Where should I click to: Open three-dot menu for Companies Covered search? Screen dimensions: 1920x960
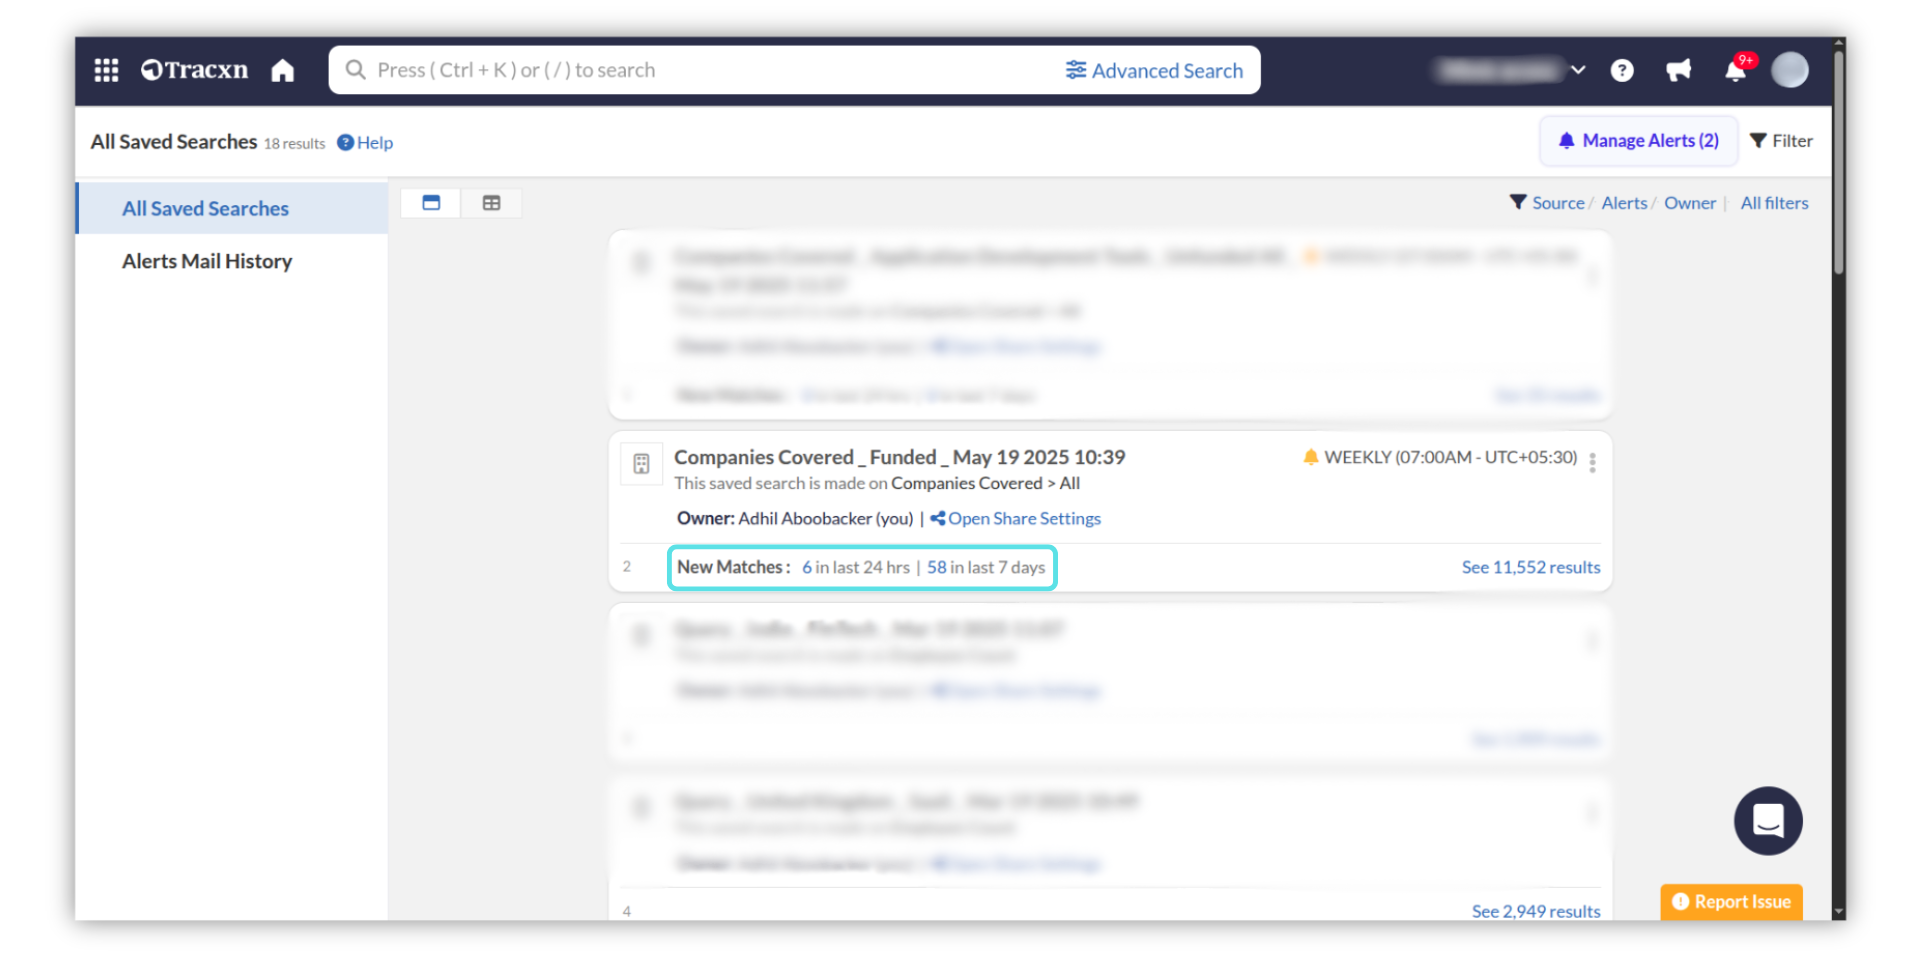1592,462
